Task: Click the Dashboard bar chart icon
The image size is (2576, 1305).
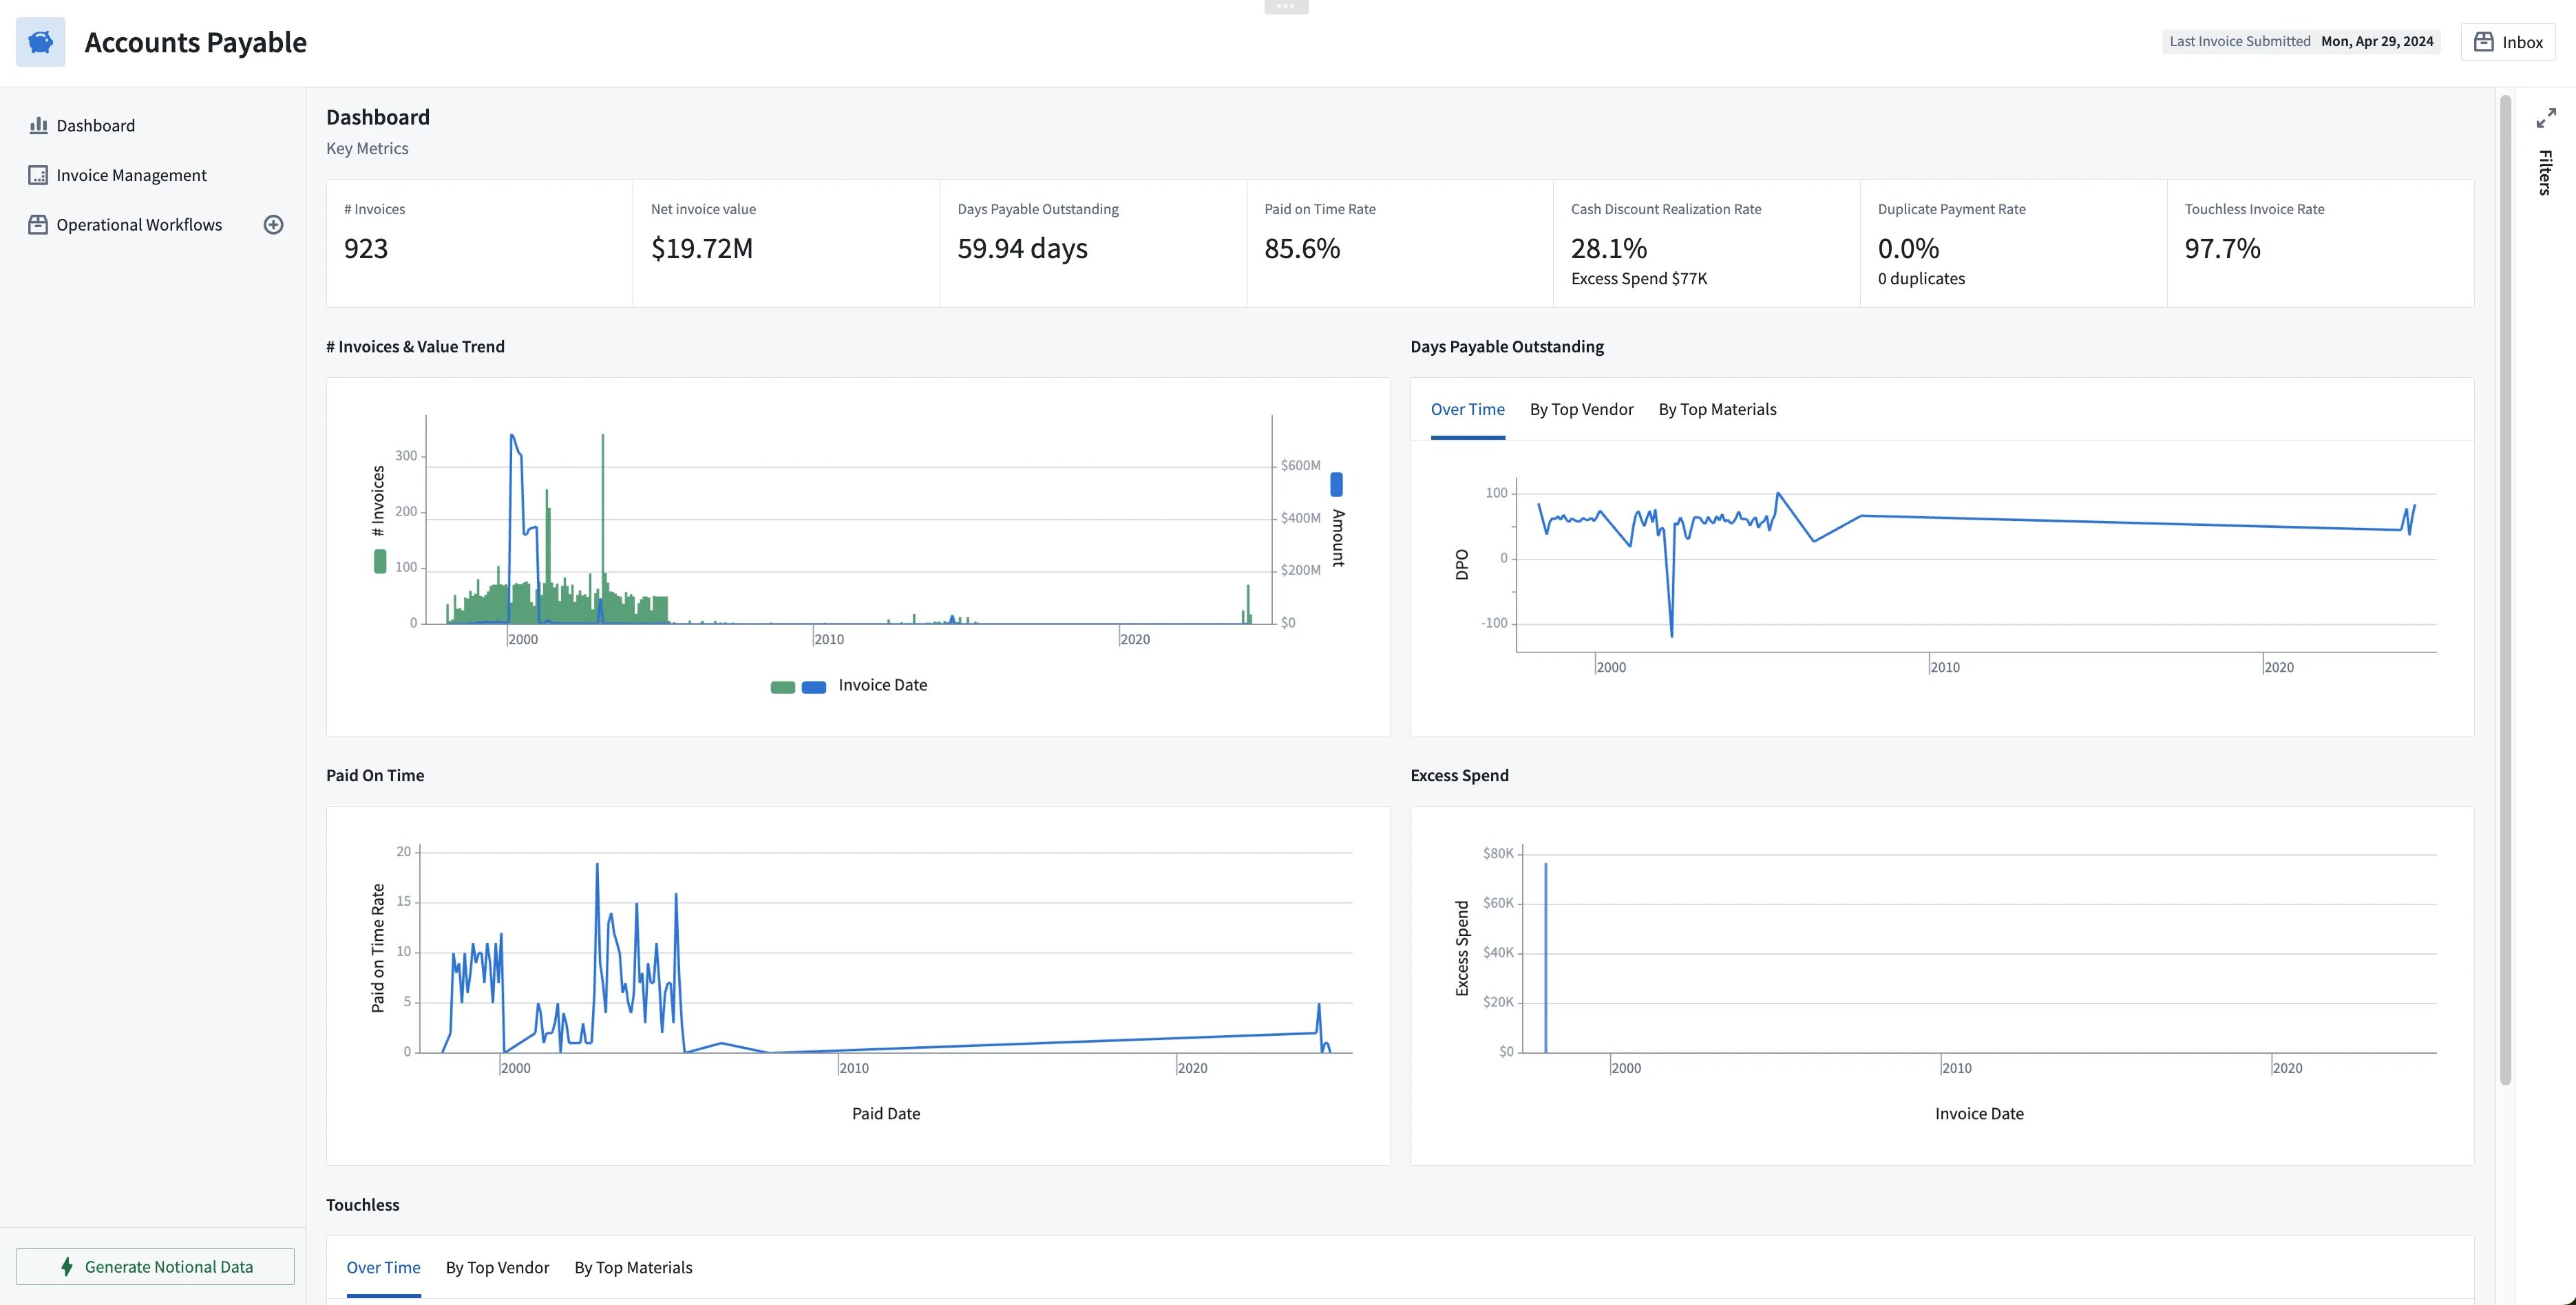Action: pyautogui.click(x=38, y=125)
